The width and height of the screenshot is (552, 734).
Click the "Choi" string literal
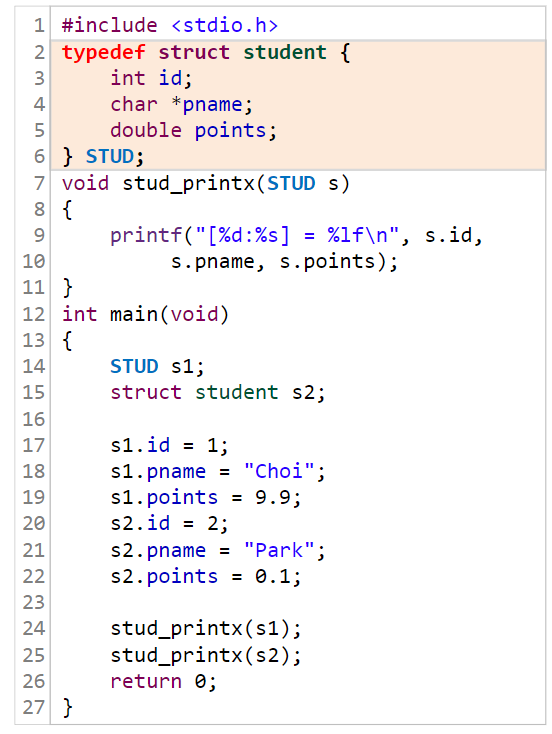pos(279,471)
